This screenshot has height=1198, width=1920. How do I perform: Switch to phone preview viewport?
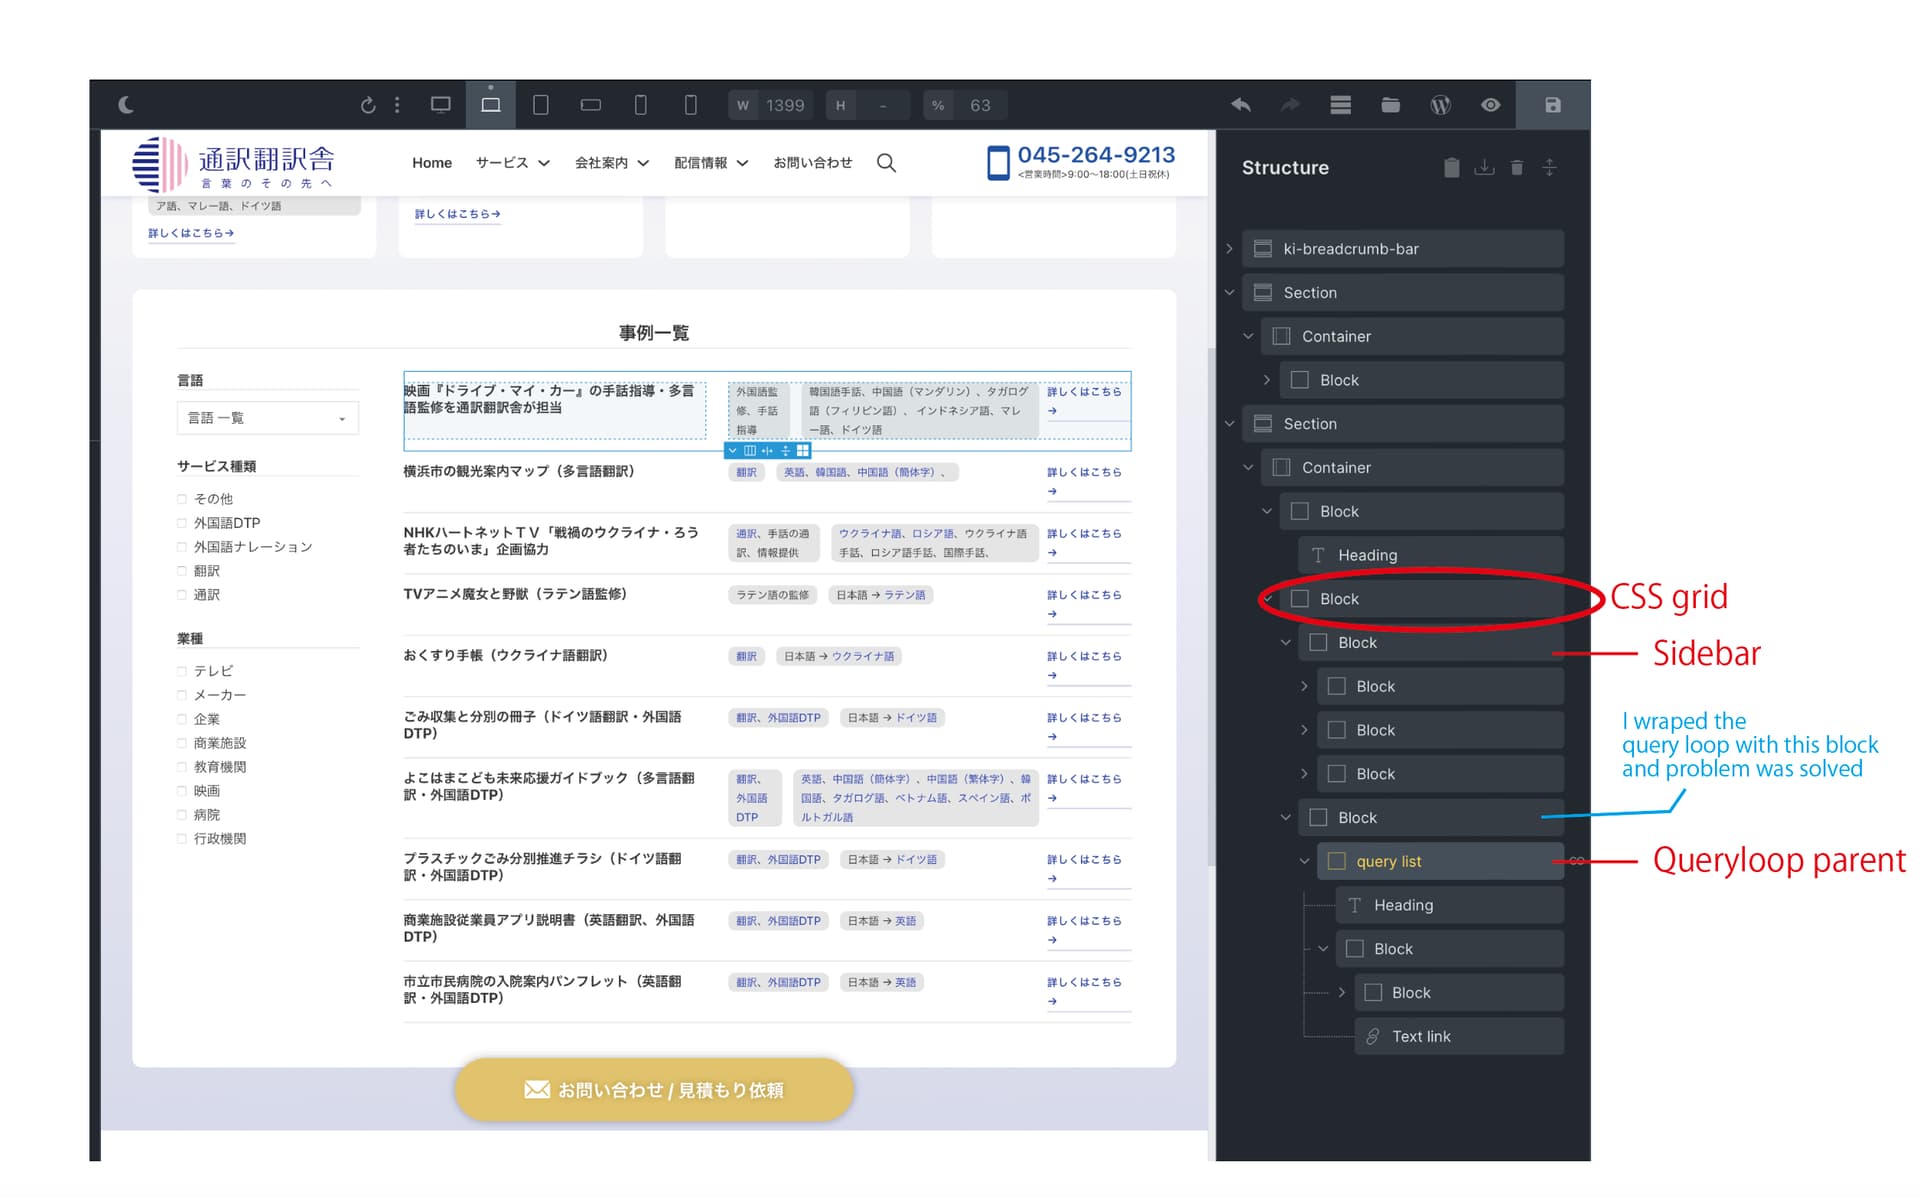point(641,105)
